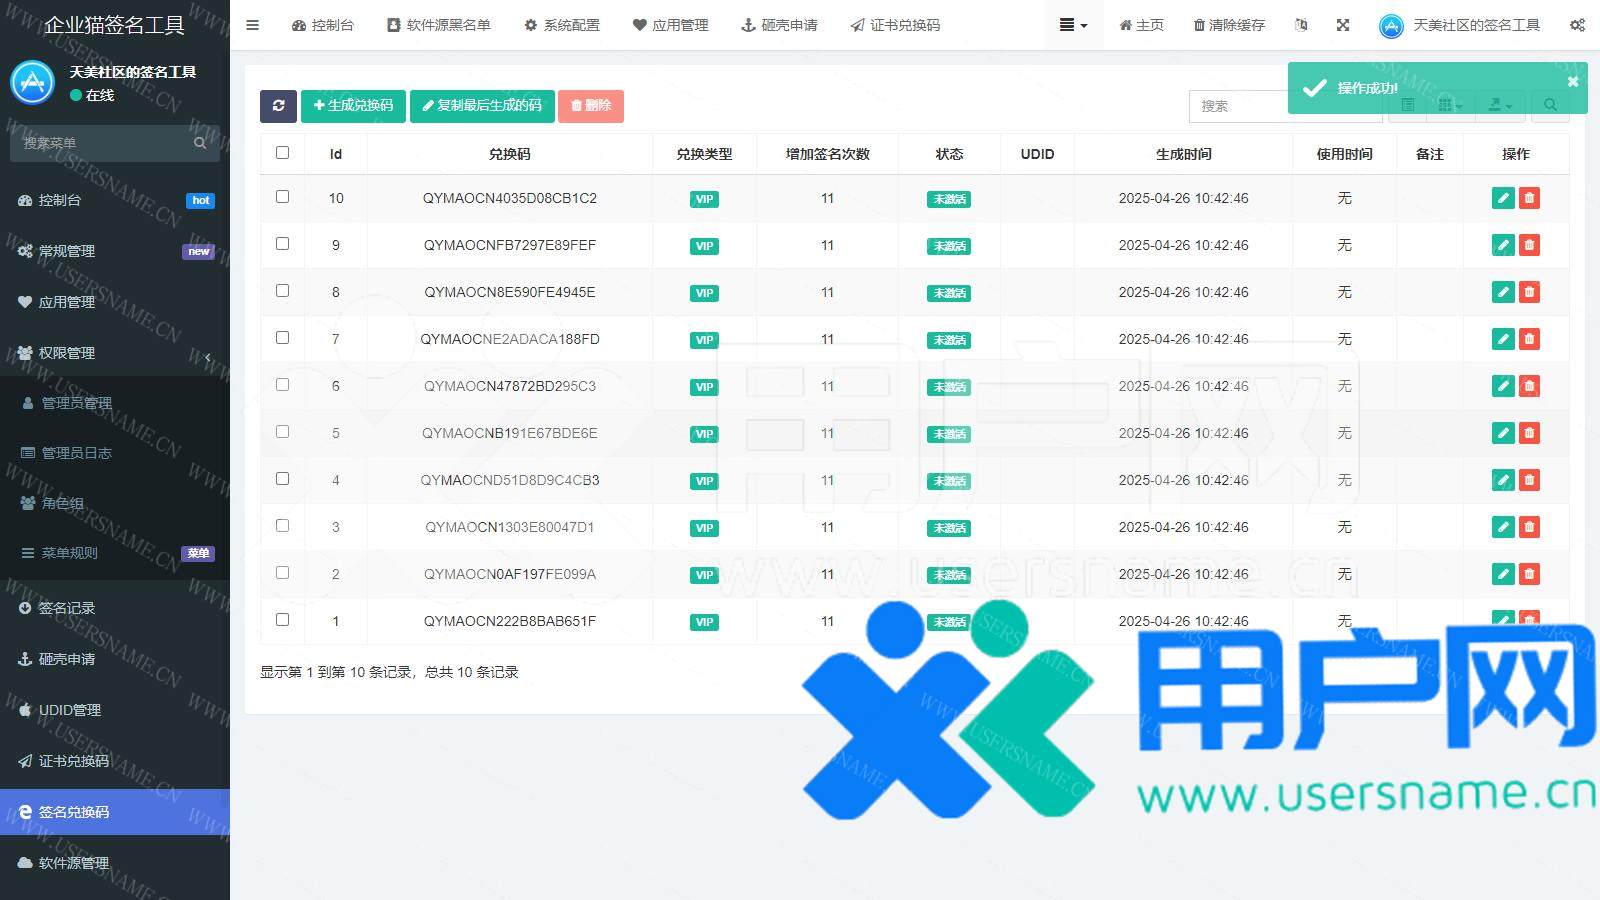The height and width of the screenshot is (900, 1600).
Task: Delete the row with Id 3
Action: [1529, 527]
